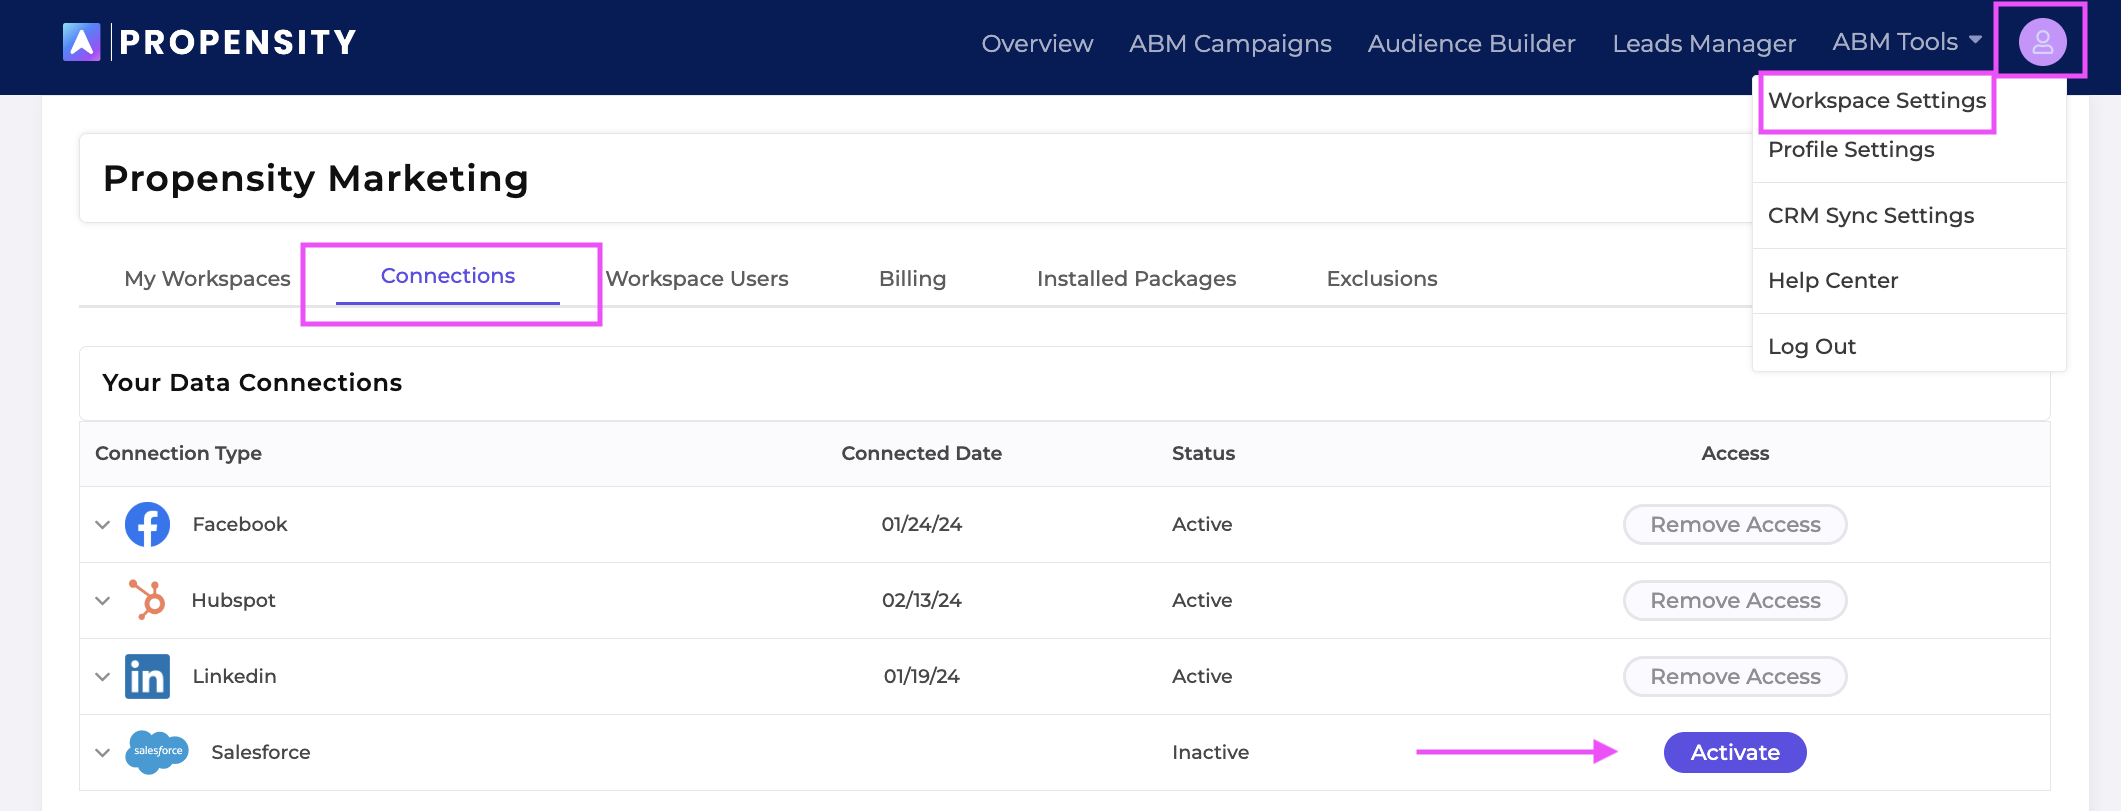
Task: Remove Access for Linkedin connection
Action: [1735, 676]
